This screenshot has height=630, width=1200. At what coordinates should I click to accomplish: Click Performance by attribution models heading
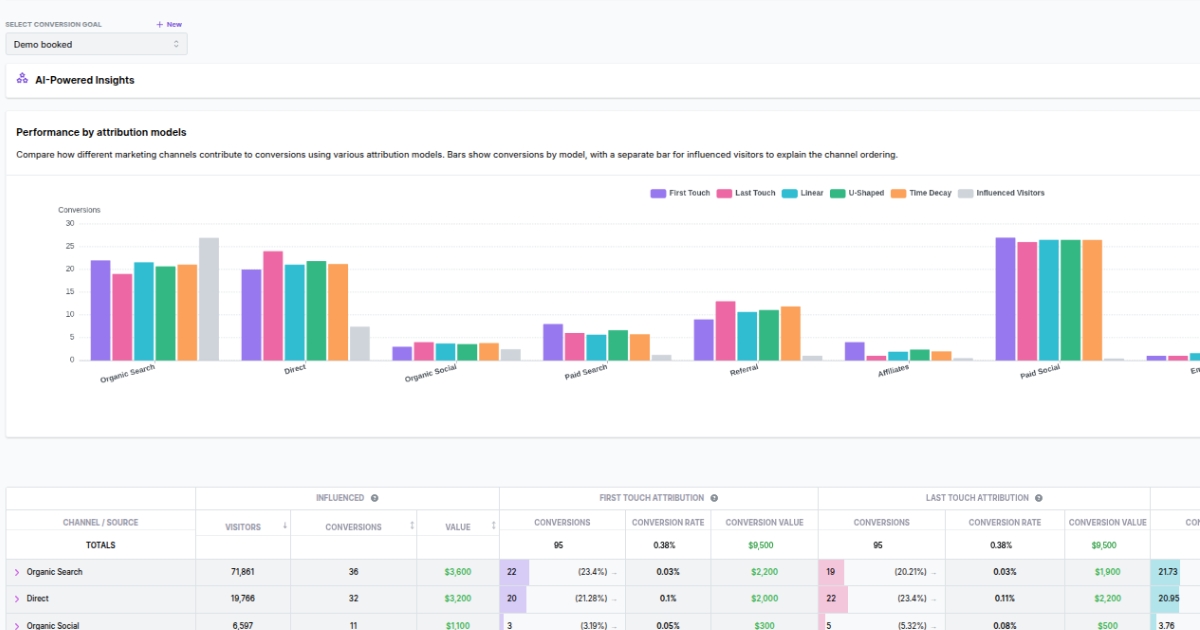point(101,132)
